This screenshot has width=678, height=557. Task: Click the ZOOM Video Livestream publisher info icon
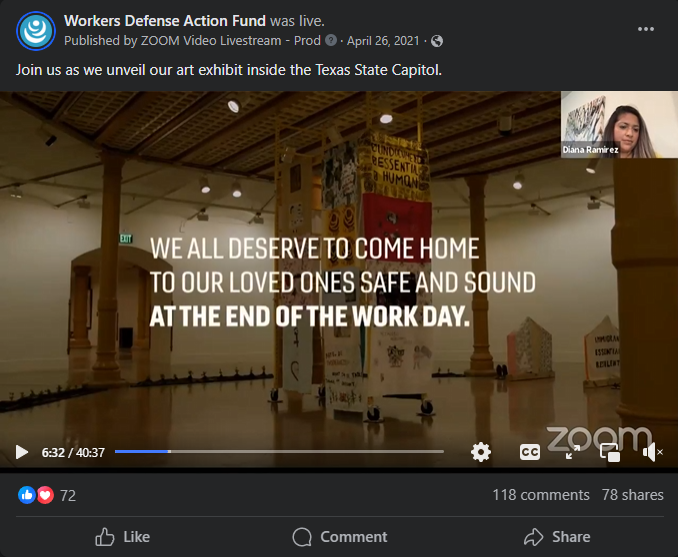pyautogui.click(x=331, y=41)
